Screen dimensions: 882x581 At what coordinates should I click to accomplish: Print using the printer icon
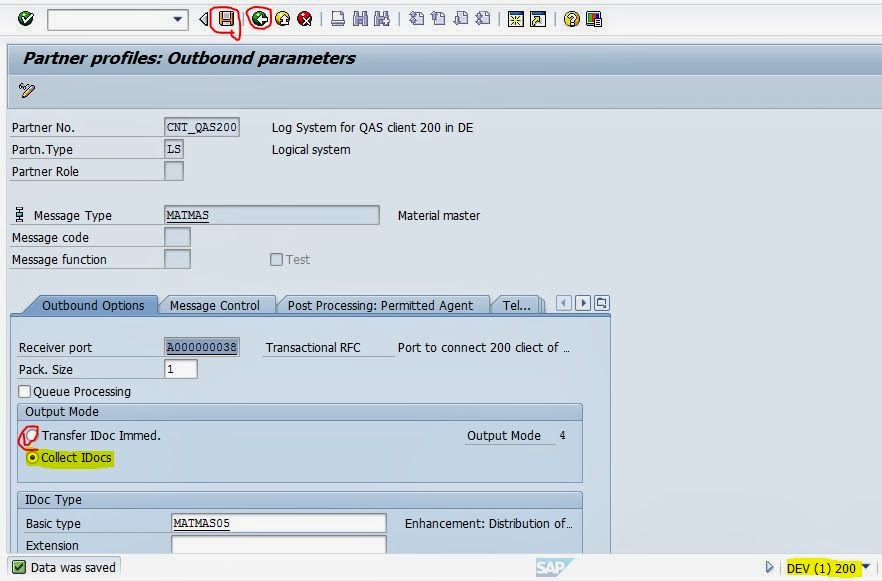(x=338, y=19)
